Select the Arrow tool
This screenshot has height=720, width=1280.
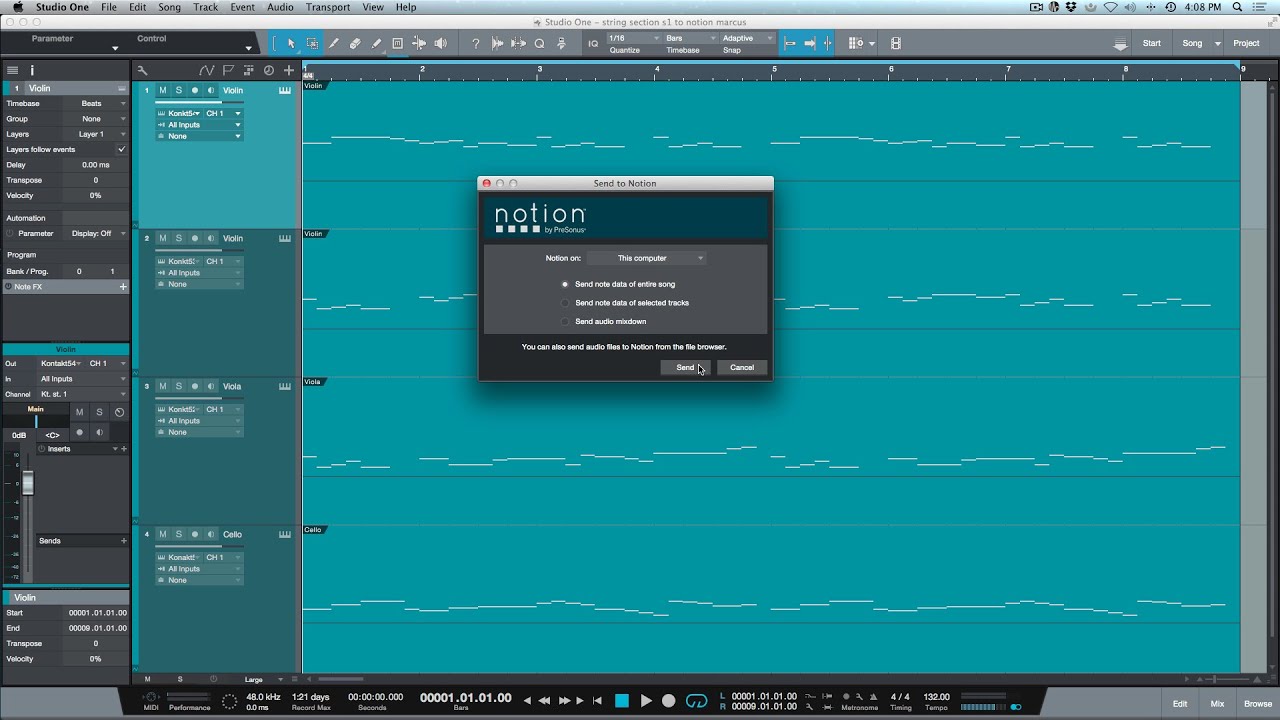point(291,43)
